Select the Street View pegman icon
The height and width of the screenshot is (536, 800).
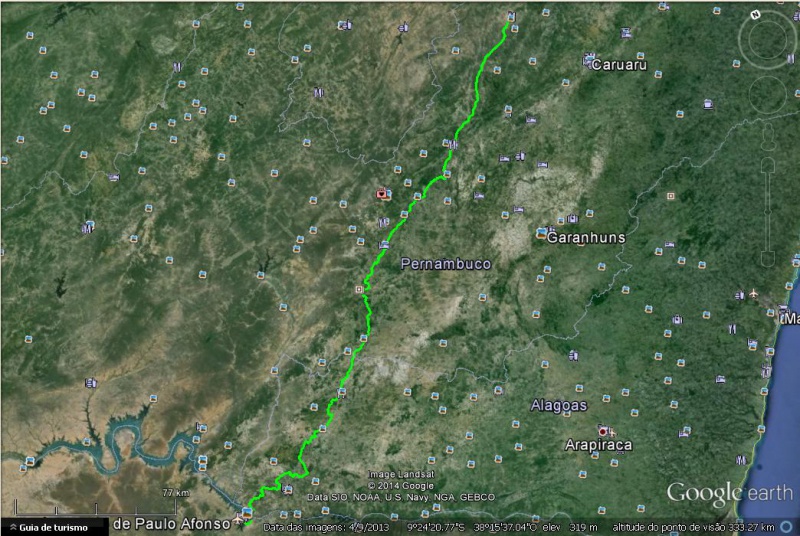pos(768,136)
